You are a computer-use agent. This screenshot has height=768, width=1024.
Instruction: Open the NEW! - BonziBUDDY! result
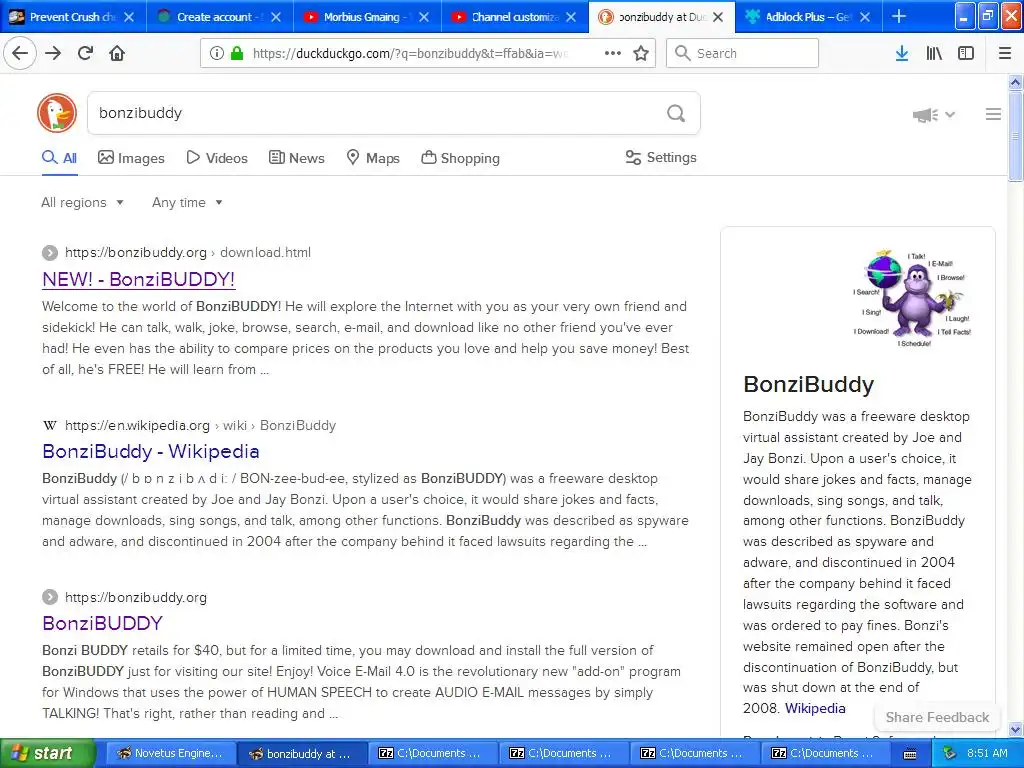(x=138, y=280)
